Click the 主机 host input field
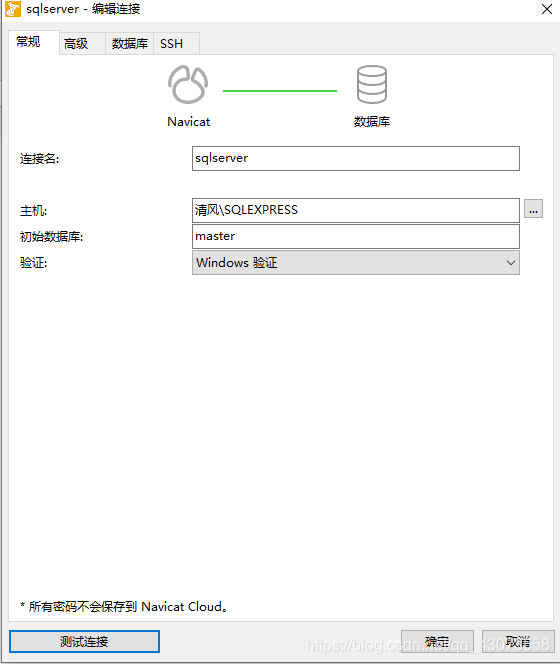This screenshot has width=560, height=664. (356, 210)
